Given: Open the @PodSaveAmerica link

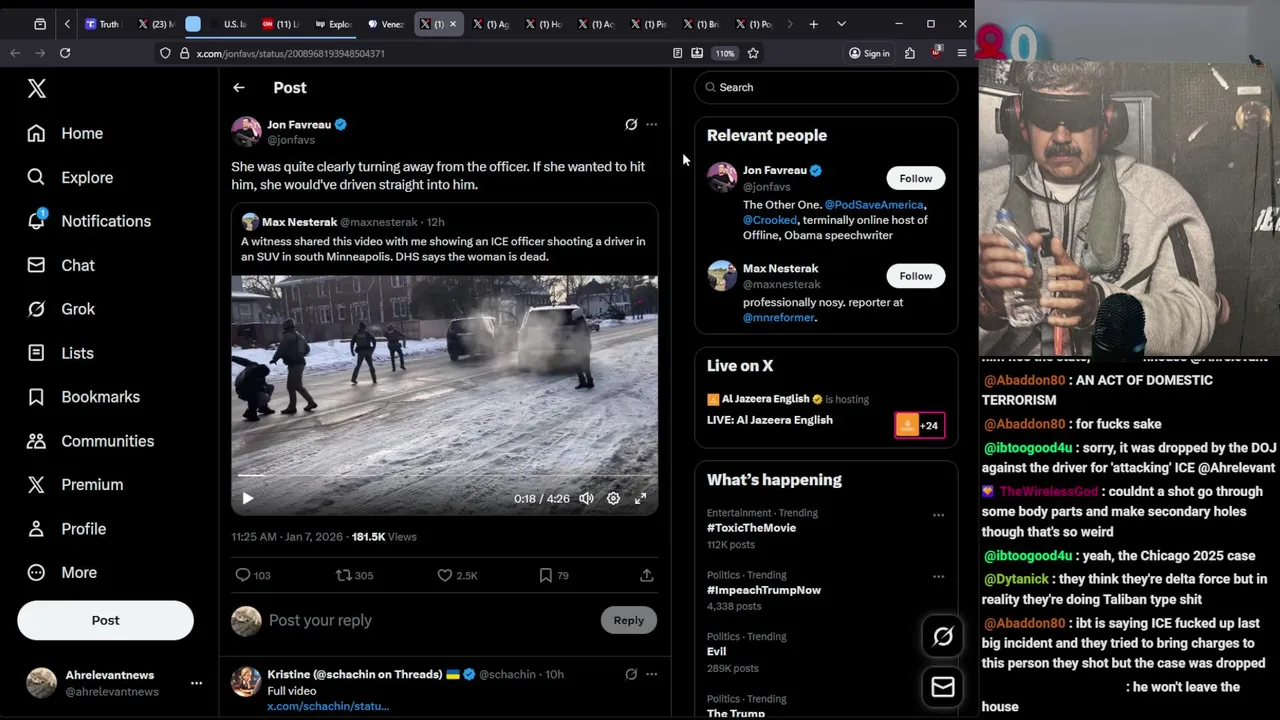Looking at the screenshot, I should pos(875,205).
